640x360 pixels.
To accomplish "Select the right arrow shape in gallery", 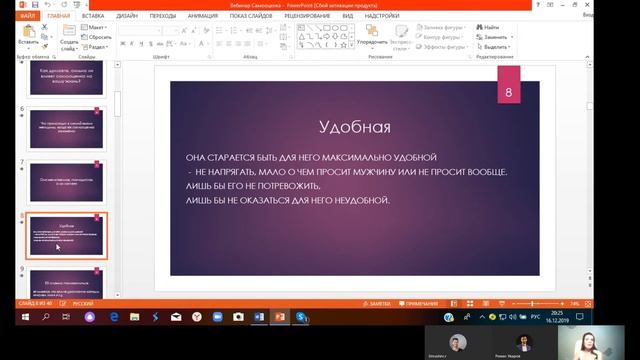I will coord(327,36).
